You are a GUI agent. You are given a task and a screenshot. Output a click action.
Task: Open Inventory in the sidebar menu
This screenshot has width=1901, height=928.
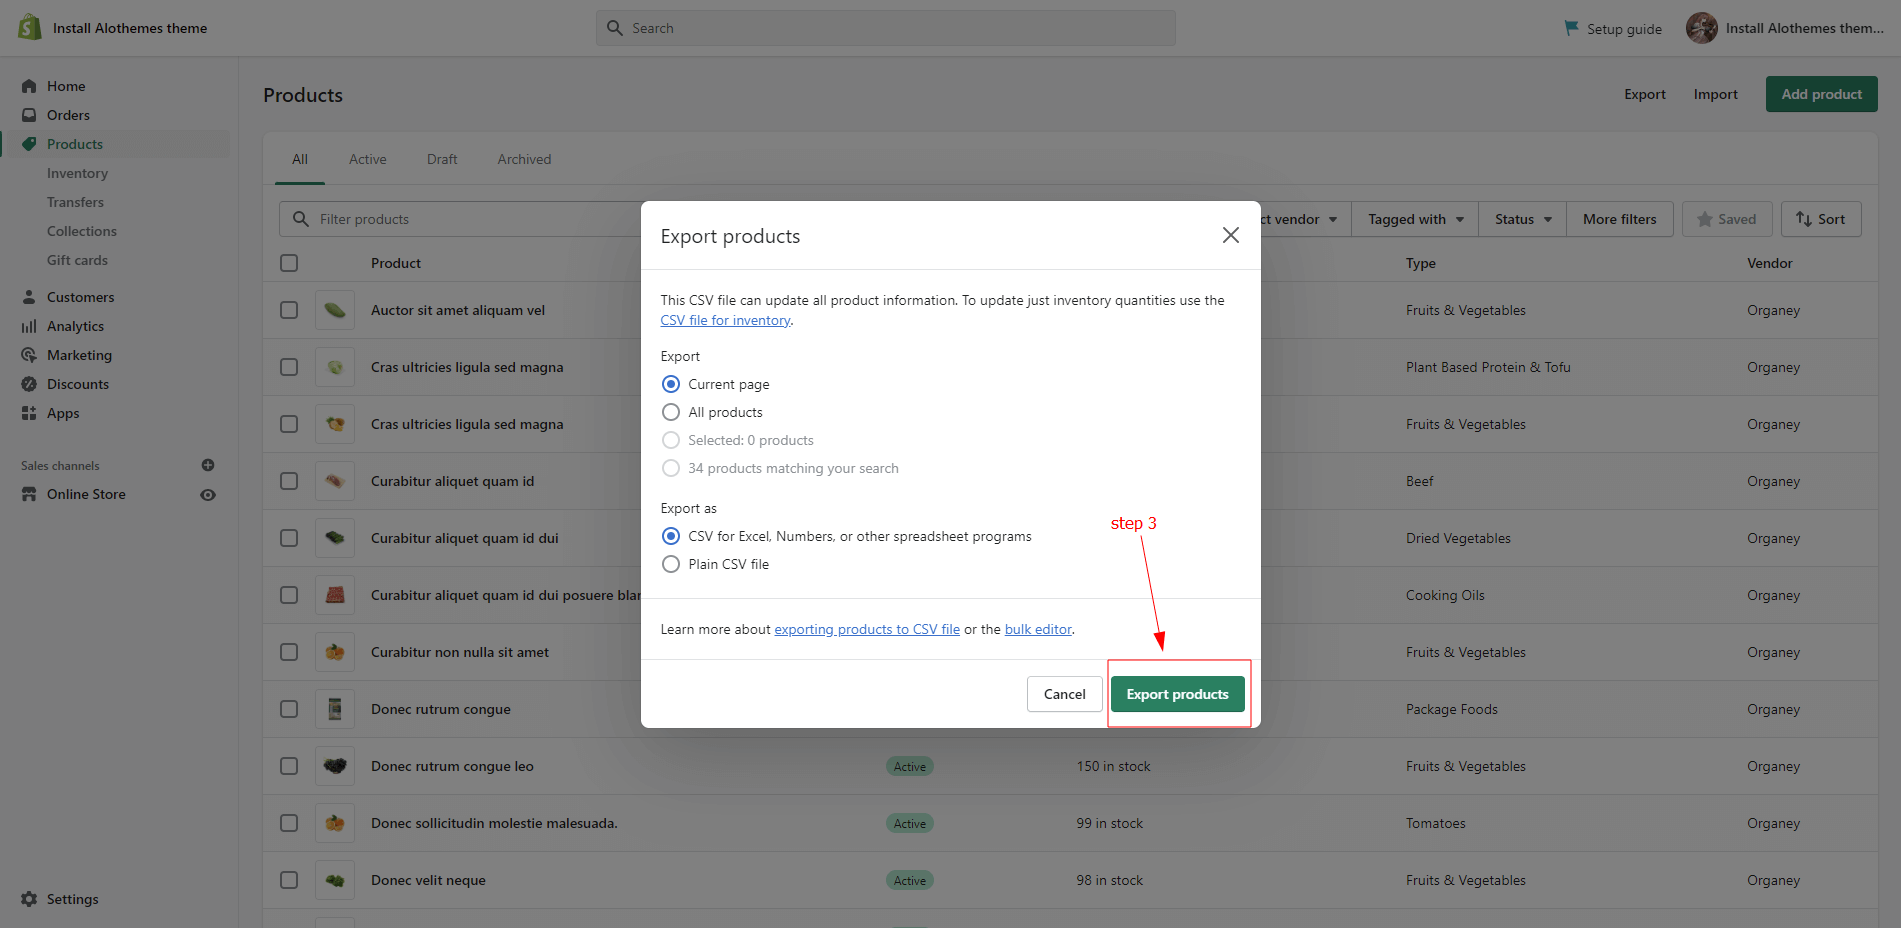(77, 173)
